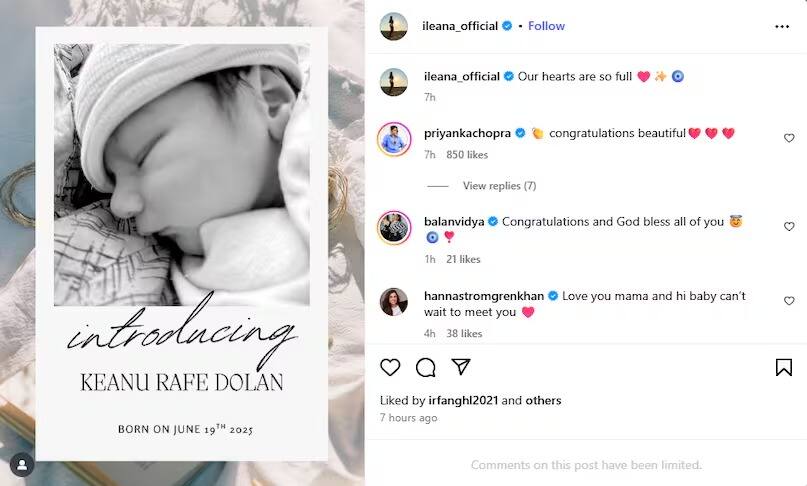
Task: Click tagged people icon on photo
Action: coord(21,464)
